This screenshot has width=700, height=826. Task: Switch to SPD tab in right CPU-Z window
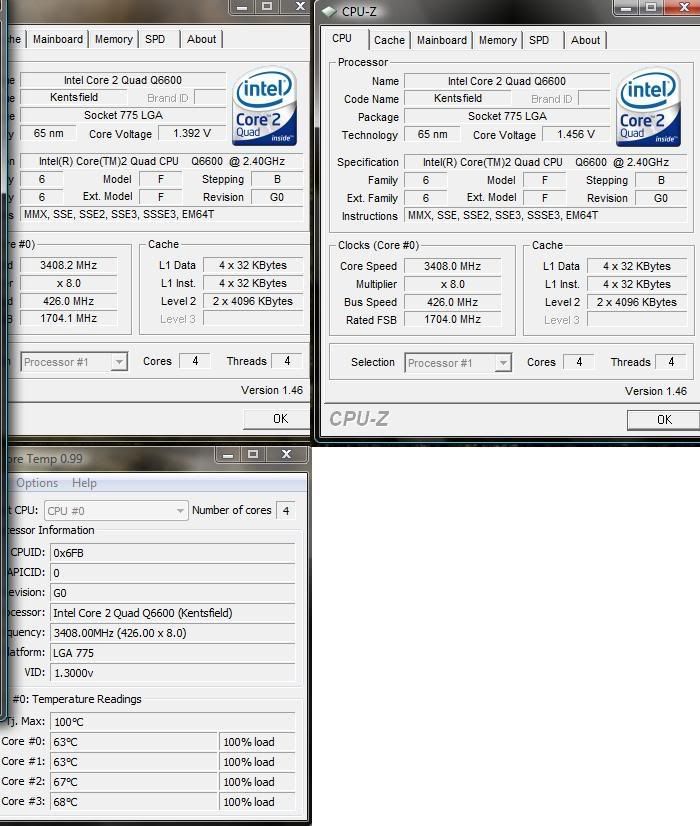(x=539, y=40)
